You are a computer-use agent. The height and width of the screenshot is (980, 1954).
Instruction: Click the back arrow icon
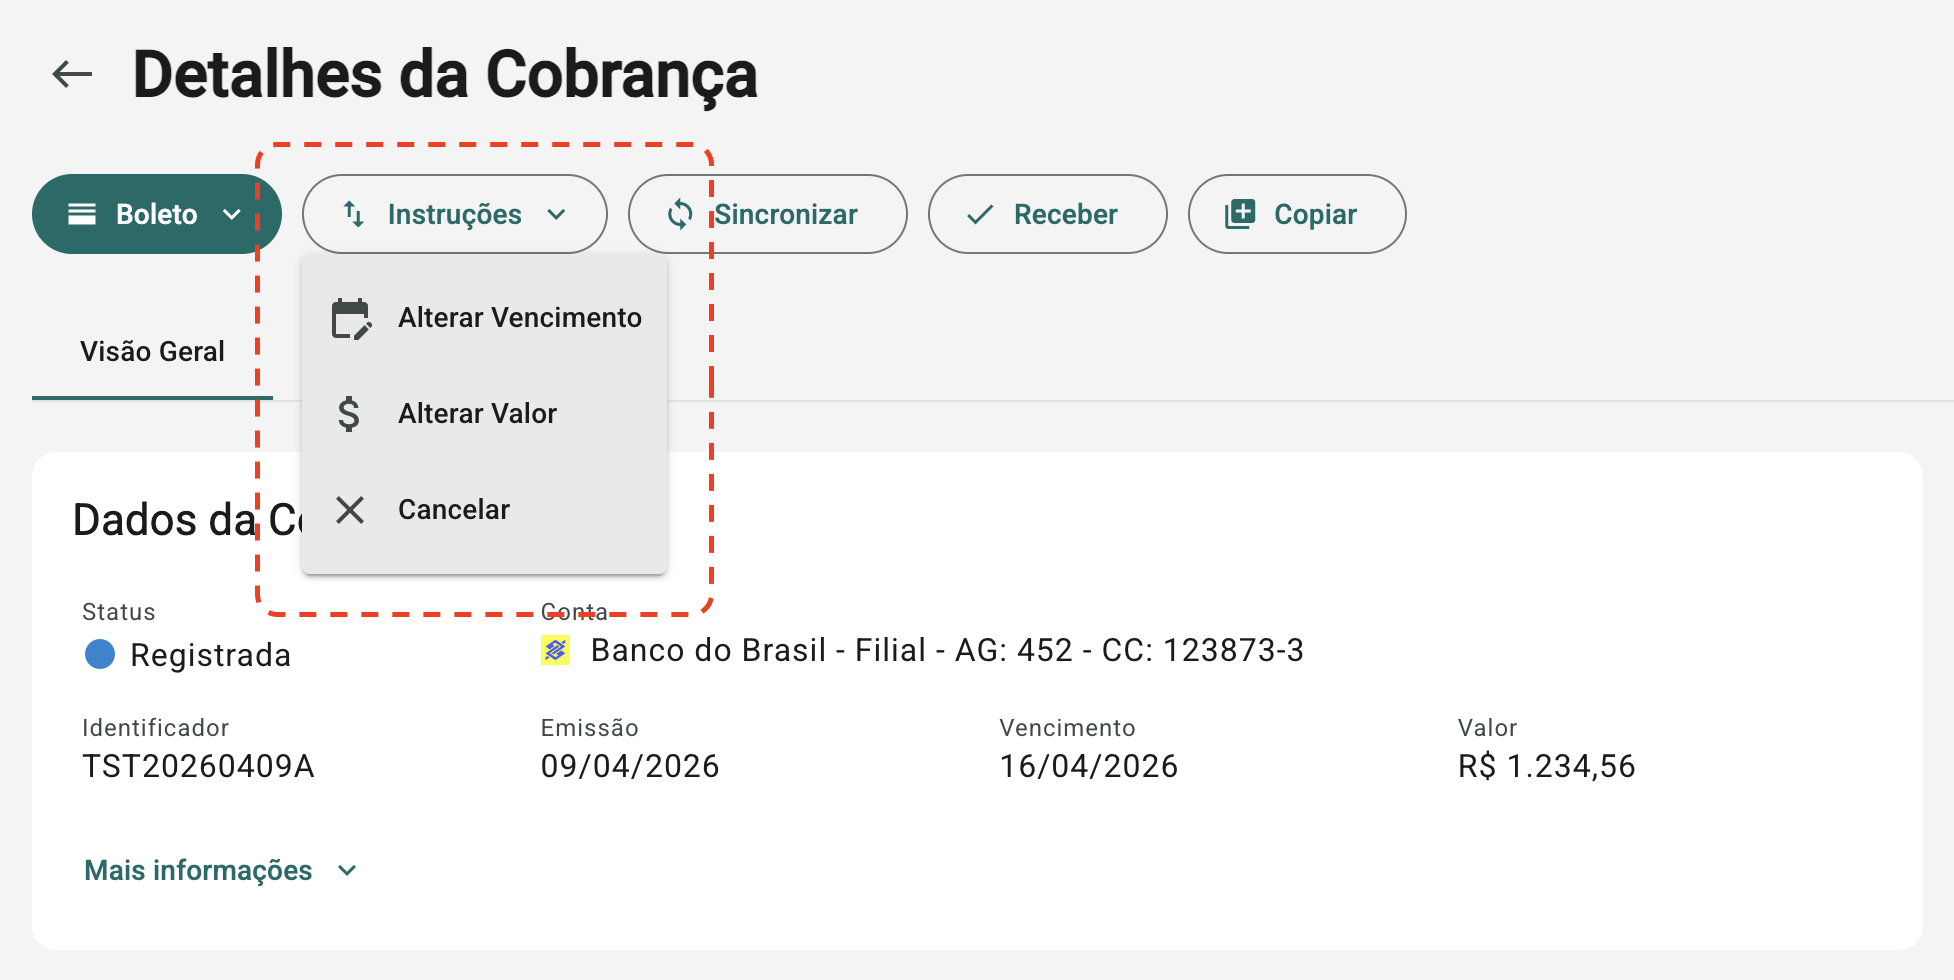pyautogui.click(x=72, y=74)
